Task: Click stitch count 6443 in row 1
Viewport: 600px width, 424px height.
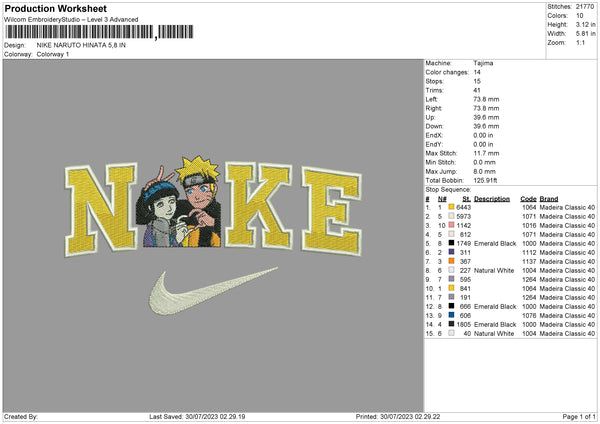Action: tap(463, 207)
